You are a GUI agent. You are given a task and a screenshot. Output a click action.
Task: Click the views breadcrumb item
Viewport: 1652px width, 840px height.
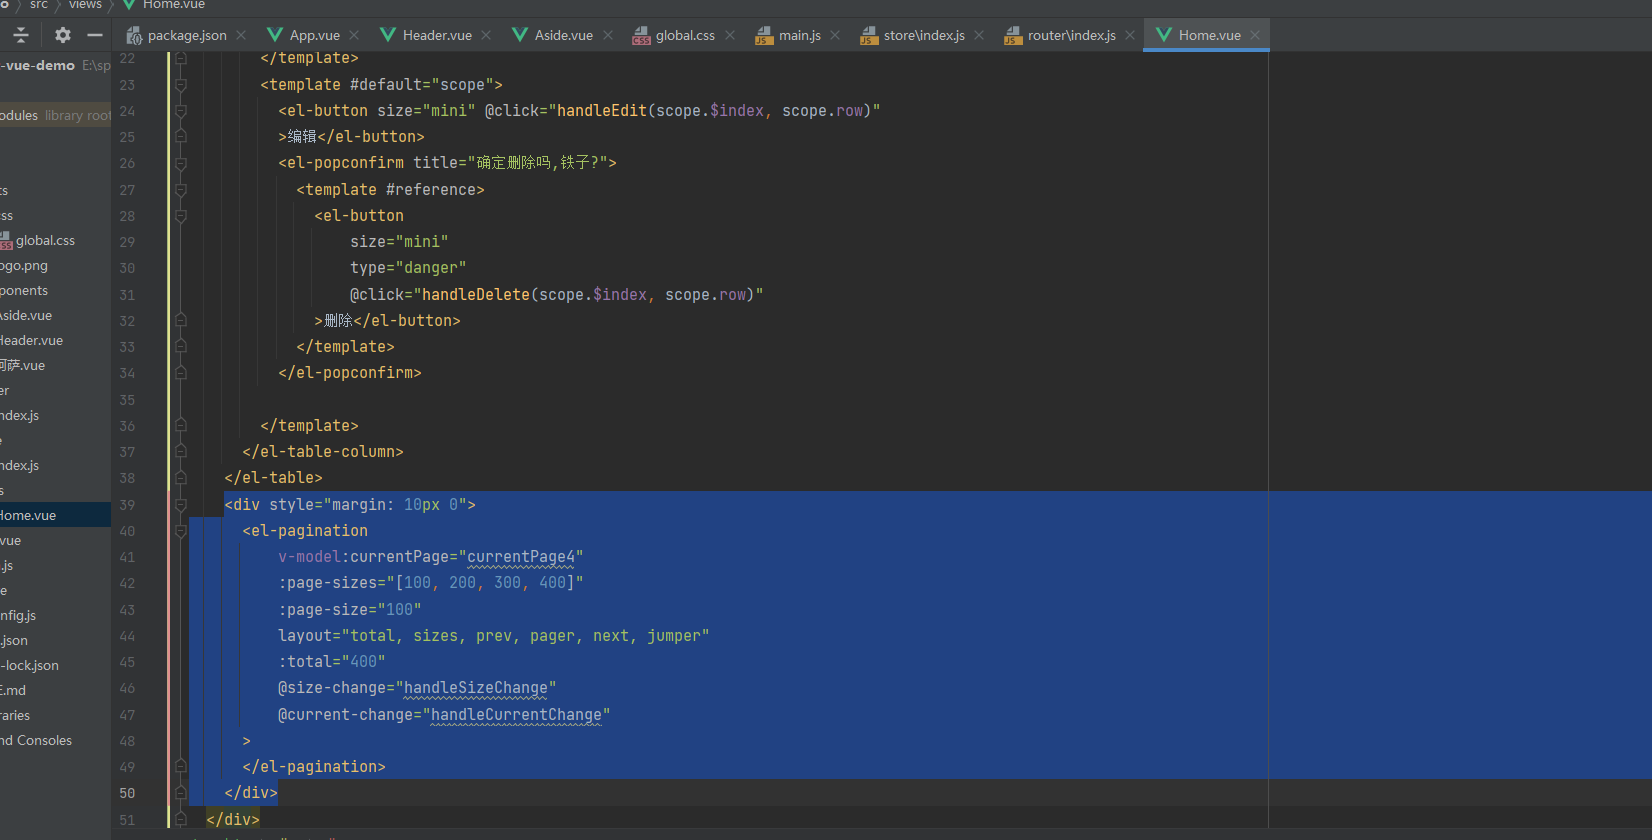(x=85, y=4)
